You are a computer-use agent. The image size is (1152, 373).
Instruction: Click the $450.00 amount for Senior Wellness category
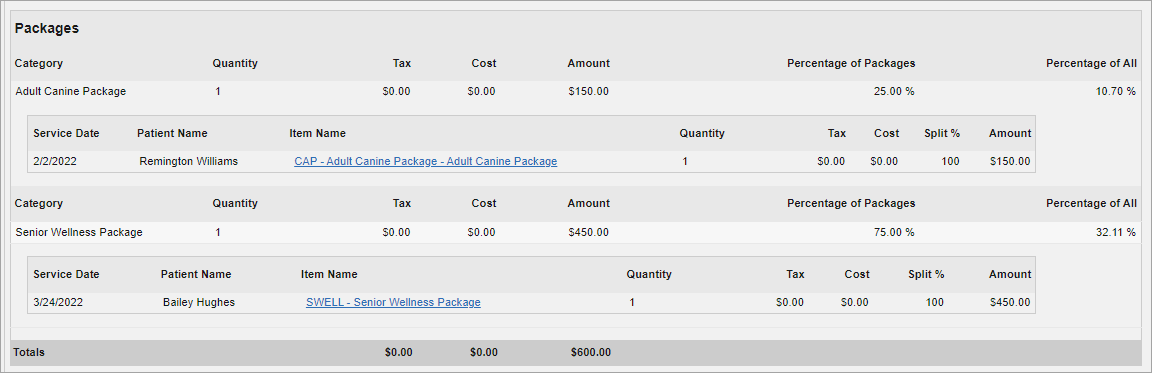pyautogui.click(x=588, y=233)
